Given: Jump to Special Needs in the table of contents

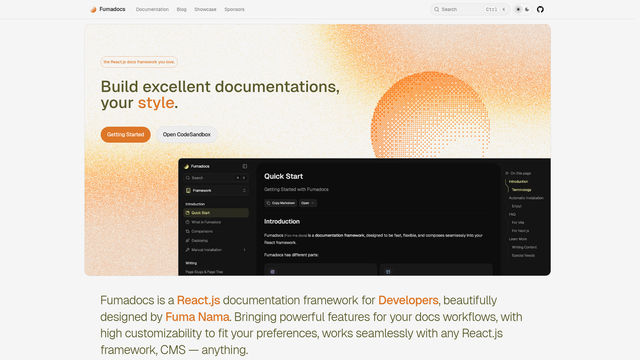Looking at the screenshot, I should click(523, 256).
